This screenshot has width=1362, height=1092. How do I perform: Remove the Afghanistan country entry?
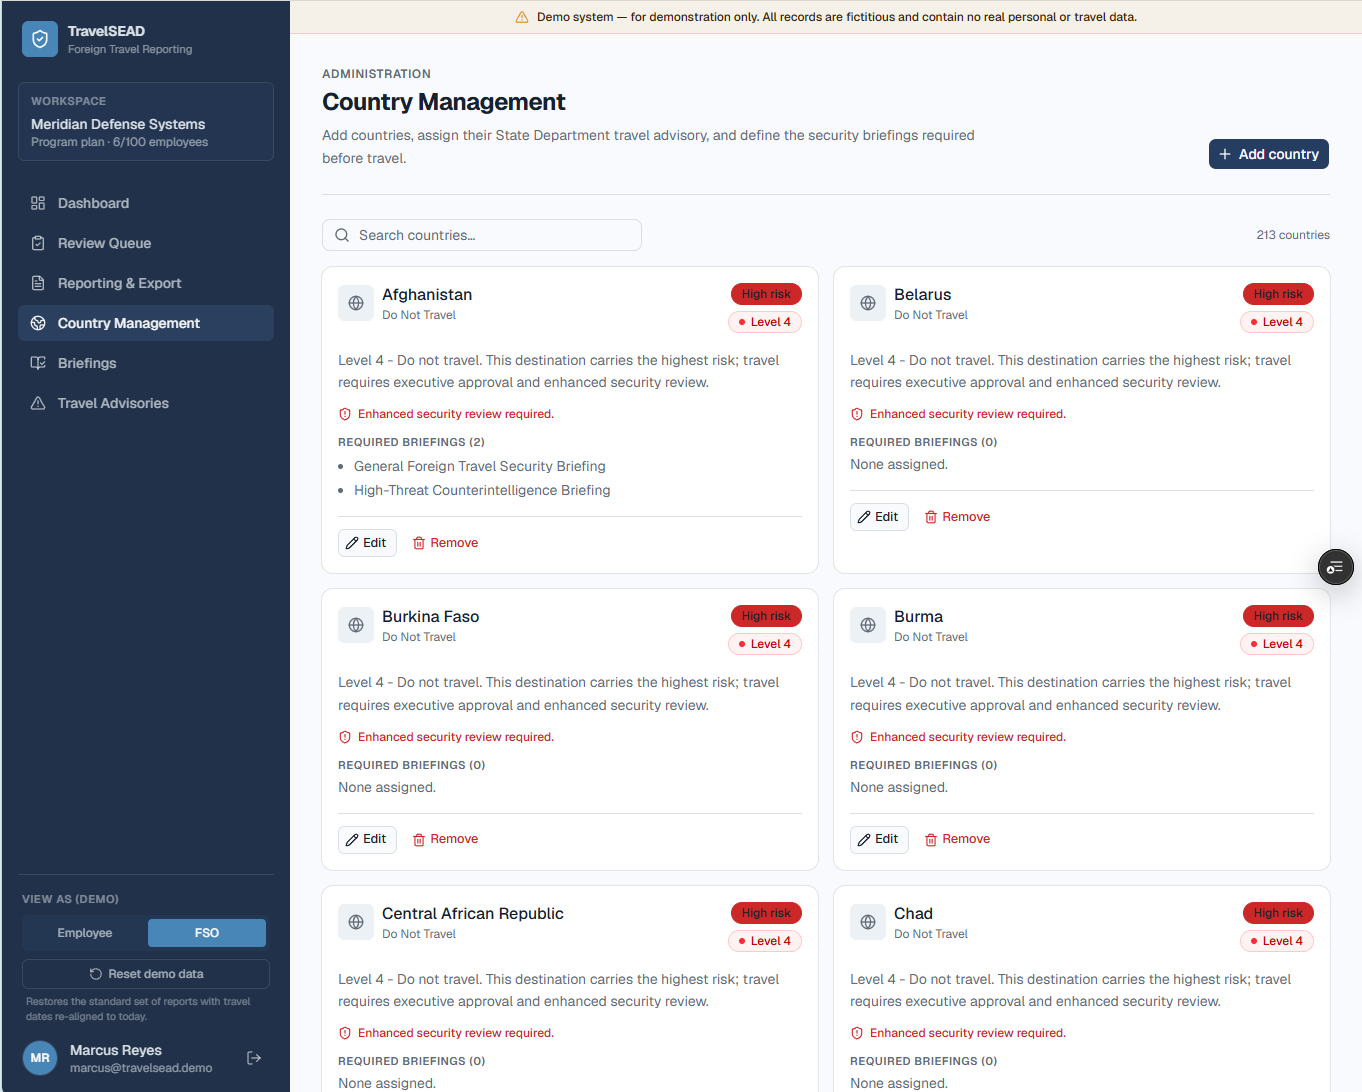coord(446,543)
